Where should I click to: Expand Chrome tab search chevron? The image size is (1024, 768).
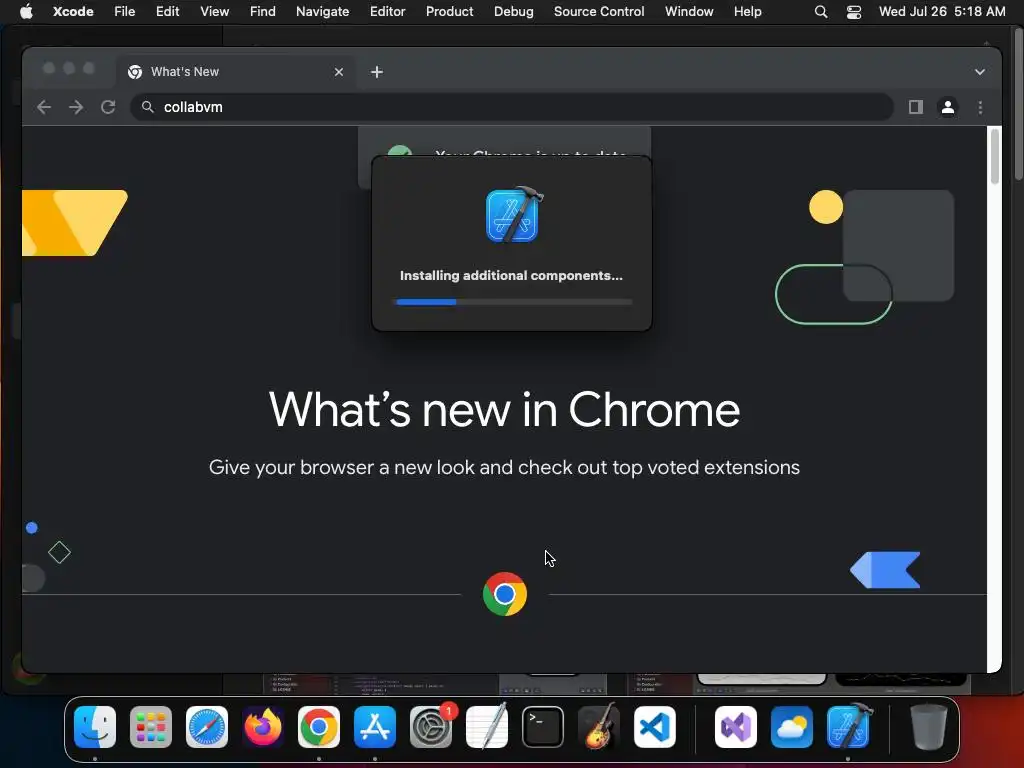click(980, 72)
